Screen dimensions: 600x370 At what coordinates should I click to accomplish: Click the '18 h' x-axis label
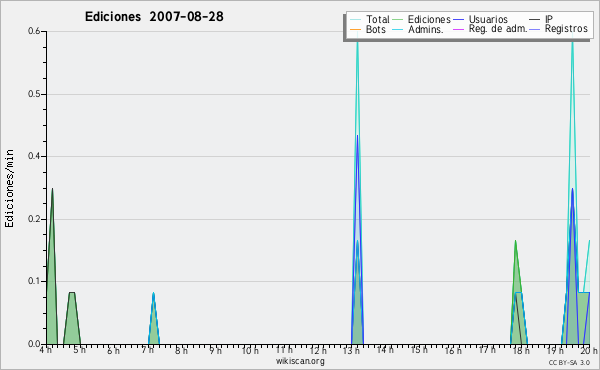click(x=521, y=350)
